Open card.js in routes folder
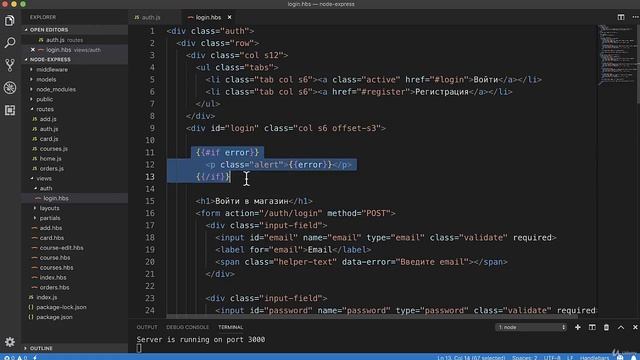Viewport: 640px width, 360px height. pyautogui.click(x=49, y=139)
